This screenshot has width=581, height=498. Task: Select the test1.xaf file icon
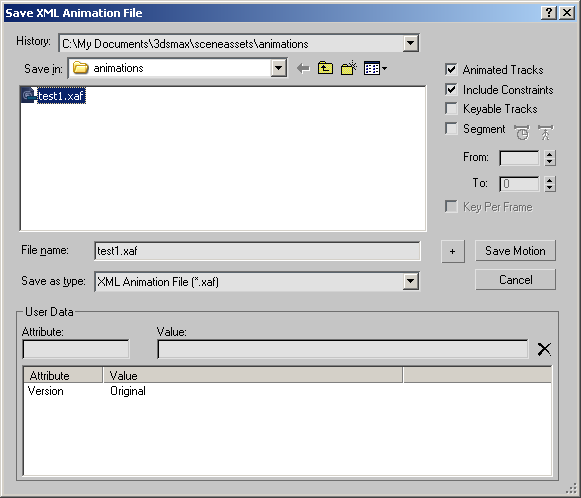pyautogui.click(x=29, y=96)
